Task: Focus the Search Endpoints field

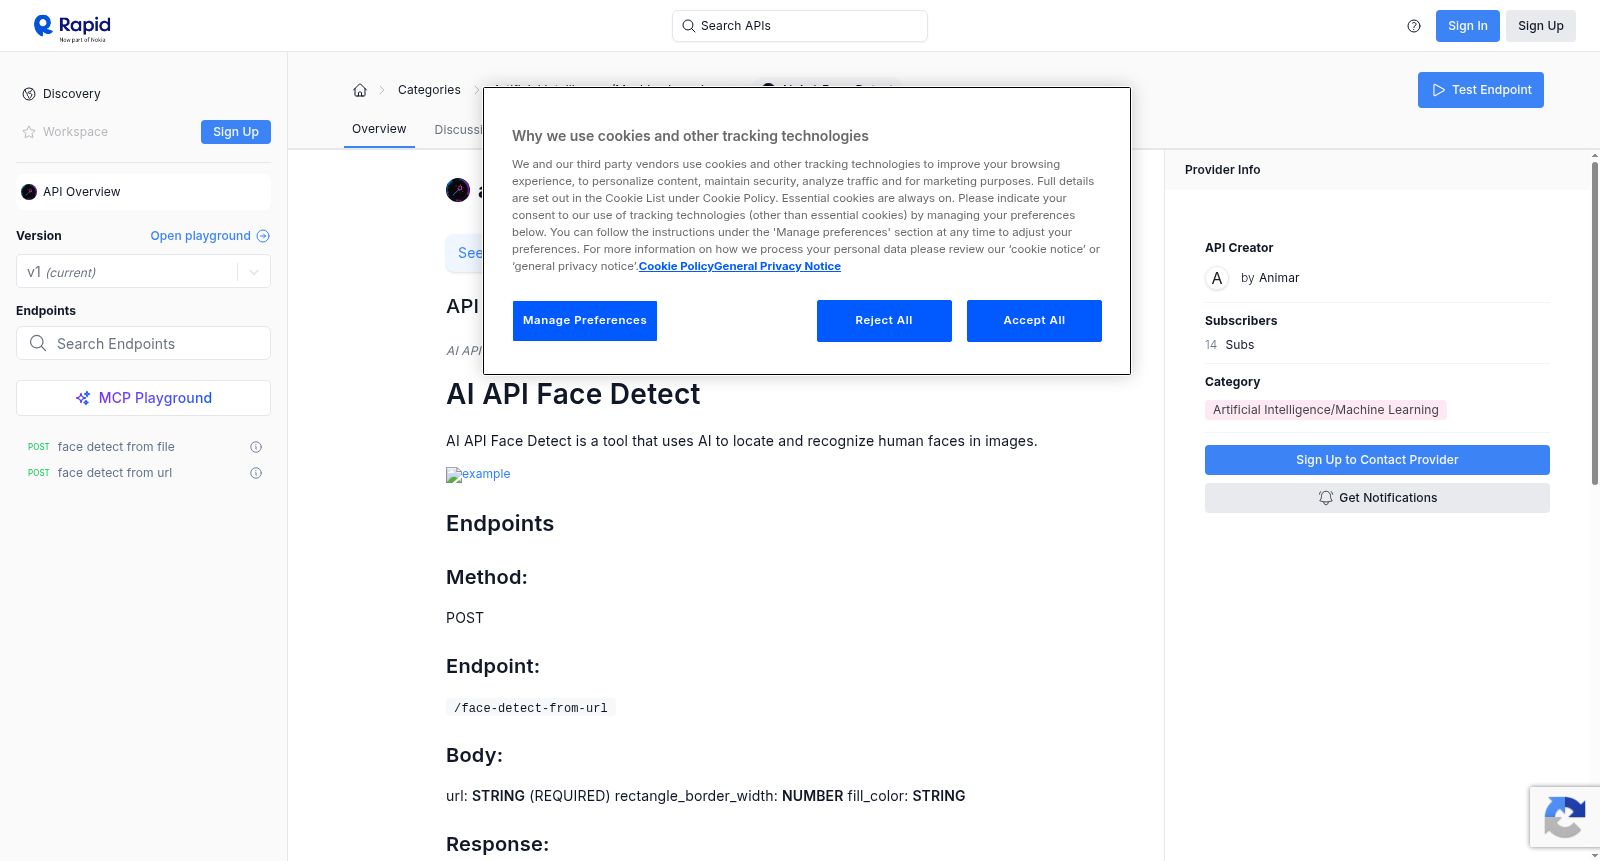Action: click(x=143, y=343)
